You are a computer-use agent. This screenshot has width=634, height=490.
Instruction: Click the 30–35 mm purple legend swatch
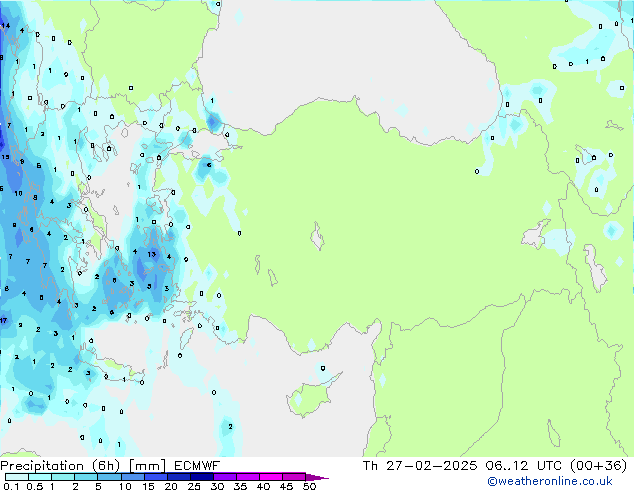tap(224, 477)
